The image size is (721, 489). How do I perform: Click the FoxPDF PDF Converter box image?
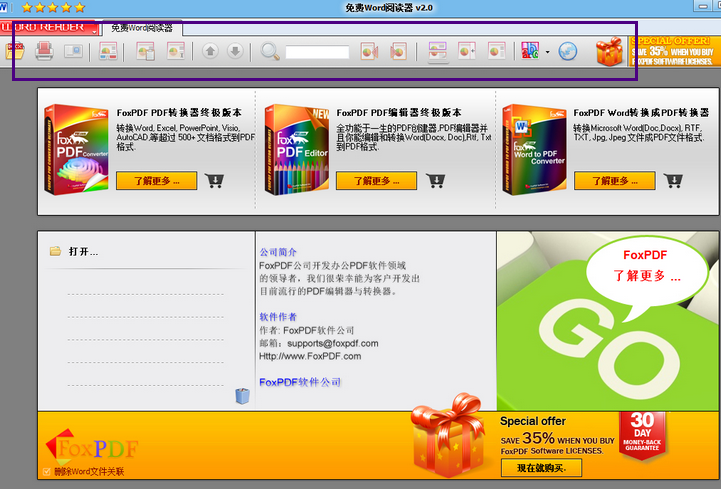point(76,150)
